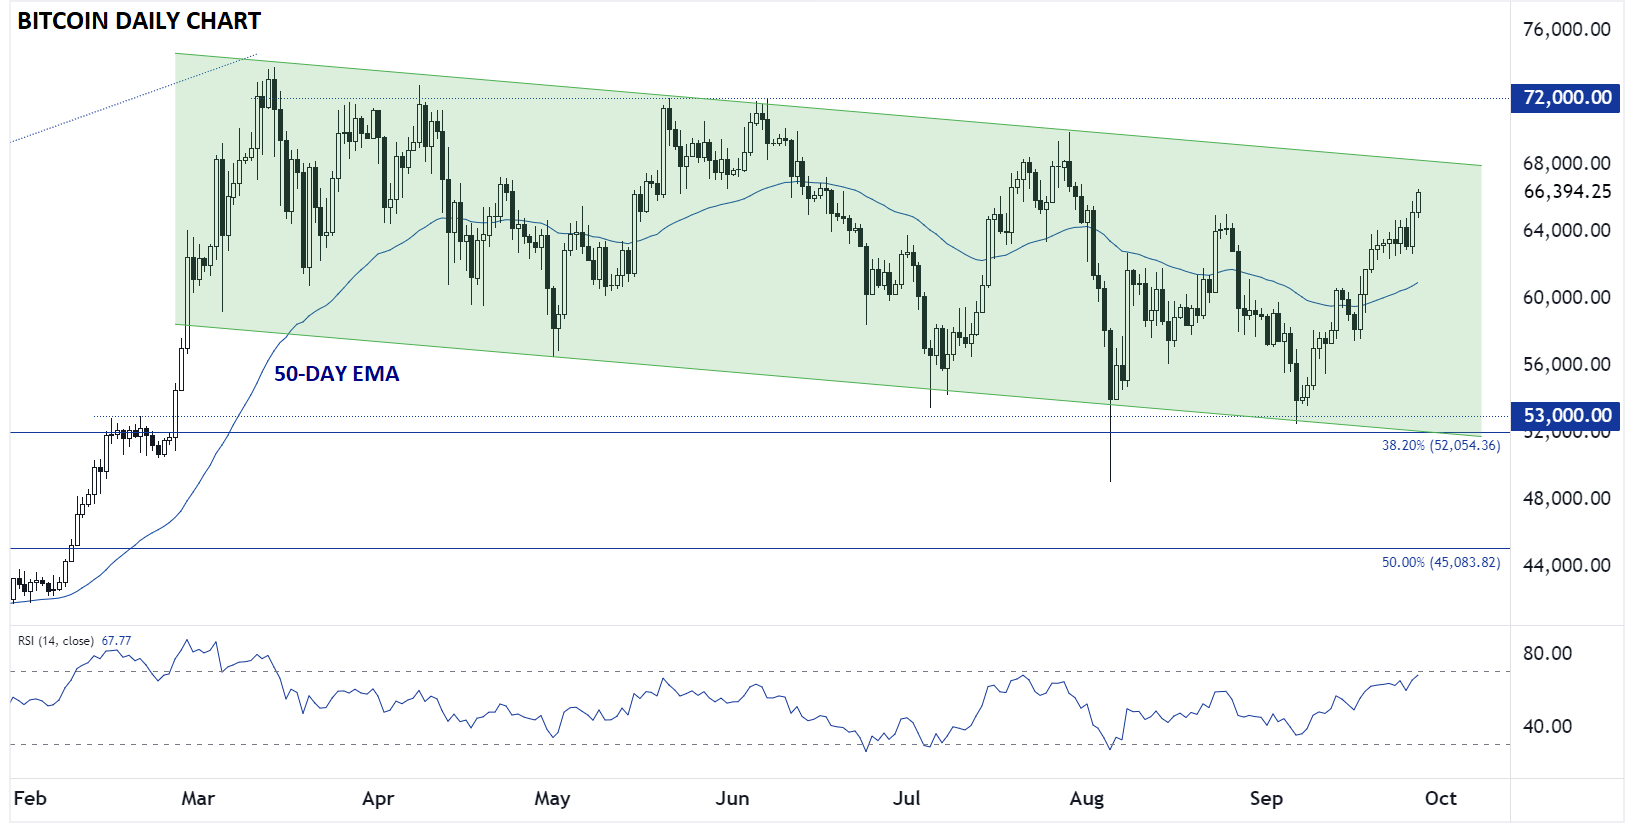Viewport: 1634px width, 825px height.
Task: Click the RSI value 67.77
Action: tap(116, 641)
